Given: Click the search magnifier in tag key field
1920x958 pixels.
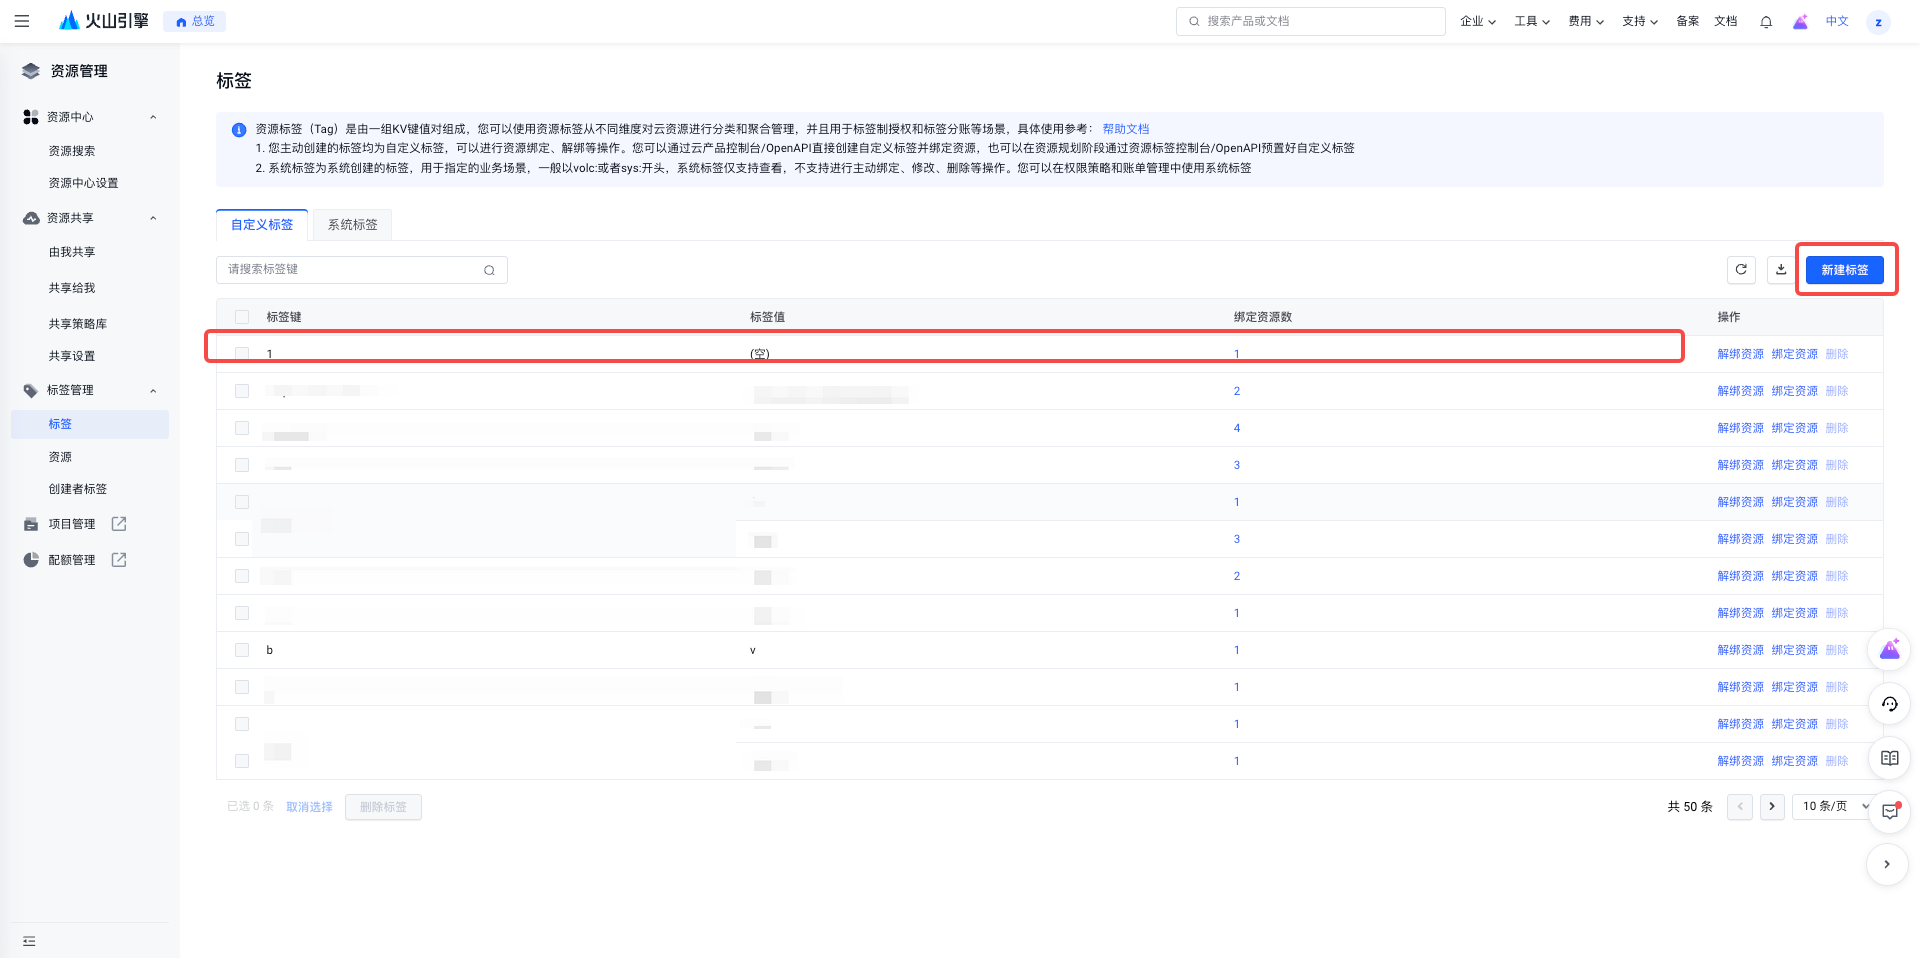Looking at the screenshot, I should click(489, 270).
